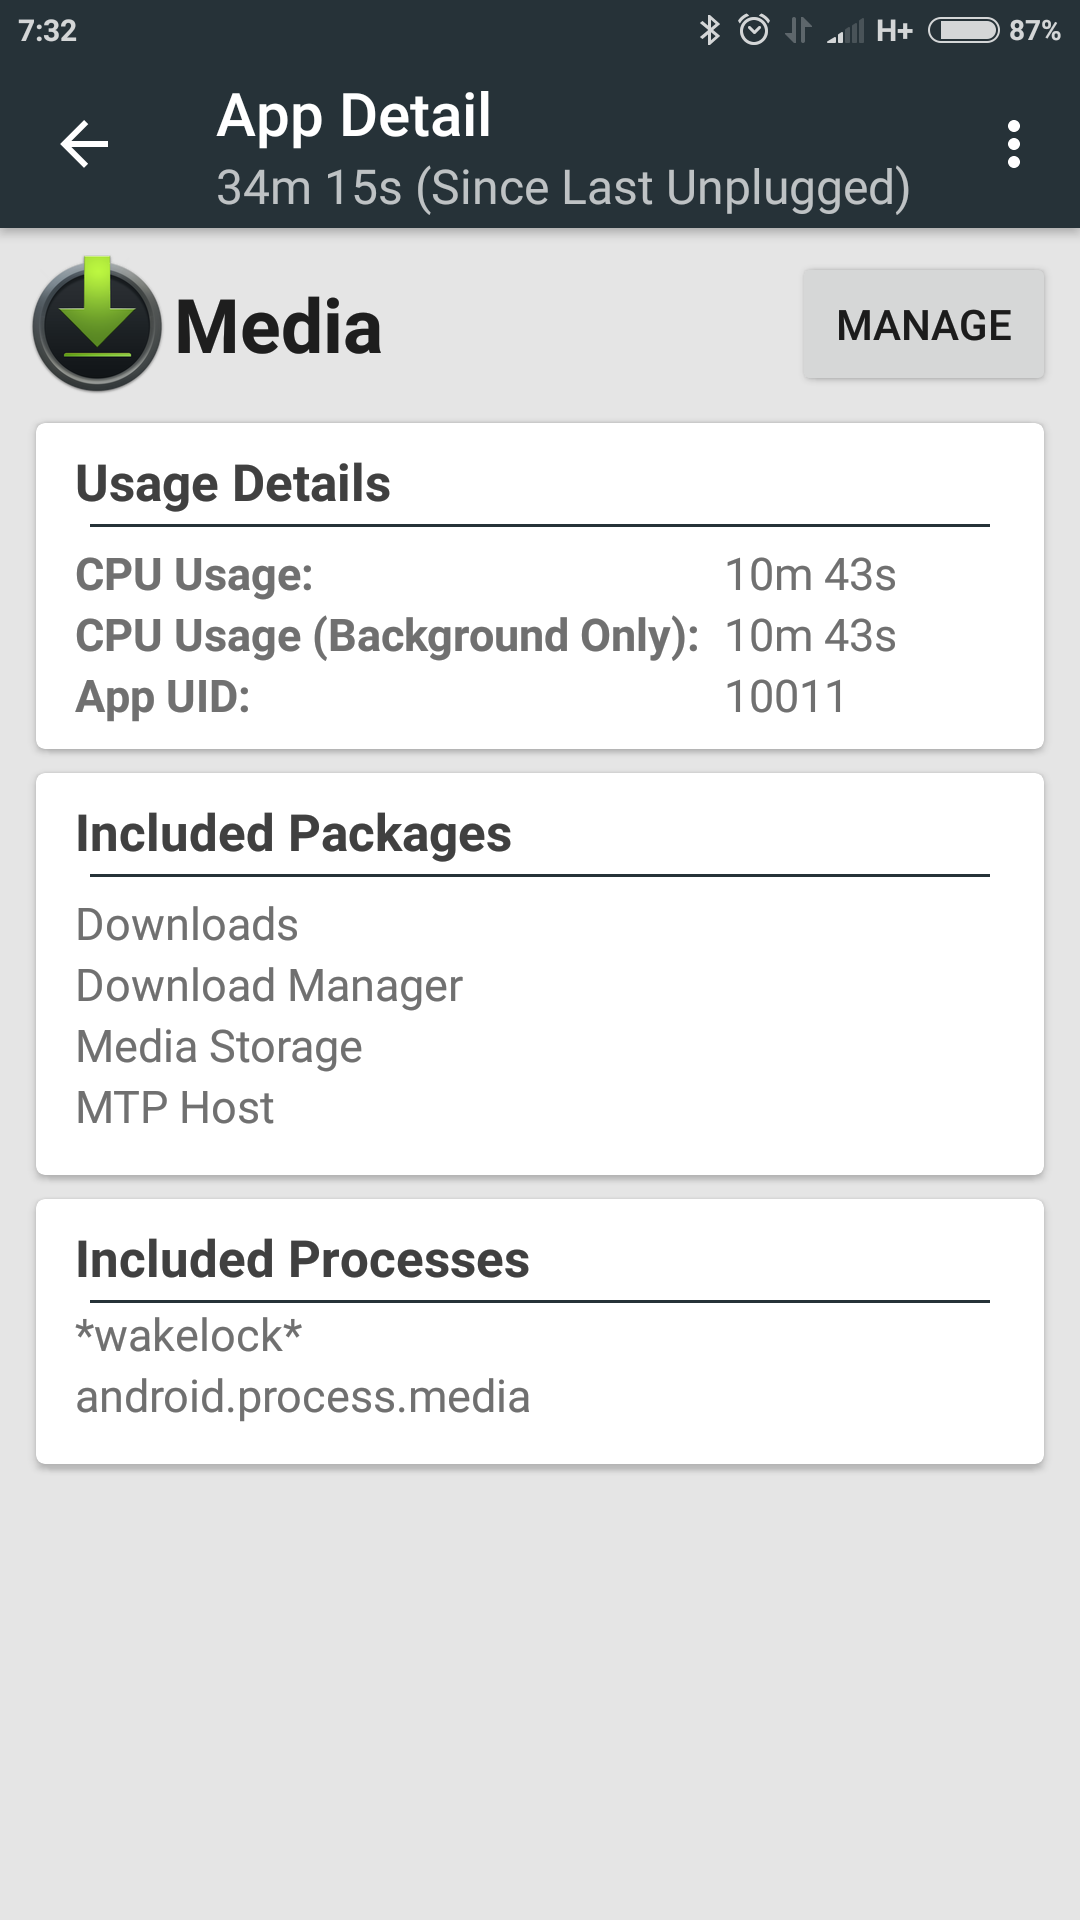Open the three-dot overflow menu
The image size is (1080, 1920).
pos(1013,144)
